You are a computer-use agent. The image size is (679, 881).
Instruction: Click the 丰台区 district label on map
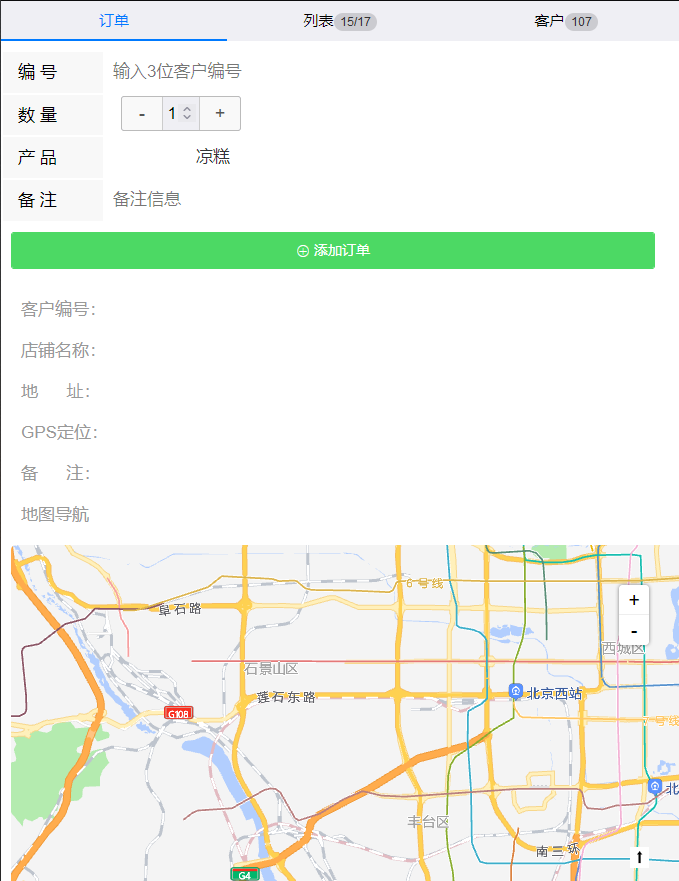[x=428, y=822]
